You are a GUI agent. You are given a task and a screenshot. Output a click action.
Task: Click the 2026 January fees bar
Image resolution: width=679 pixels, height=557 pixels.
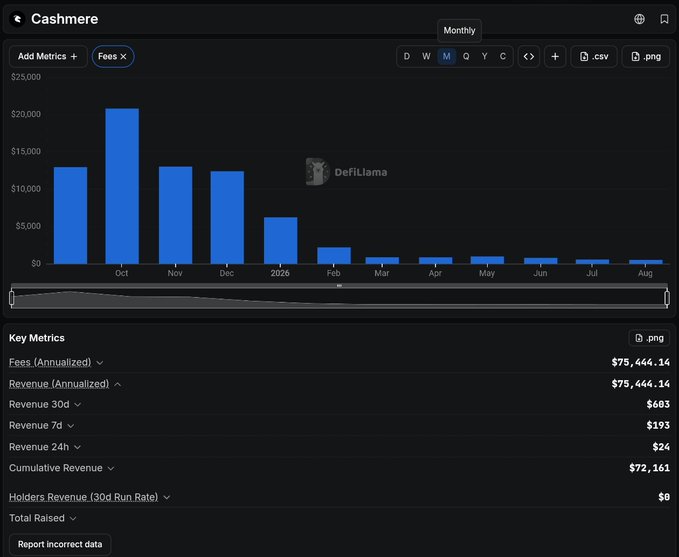click(x=281, y=240)
